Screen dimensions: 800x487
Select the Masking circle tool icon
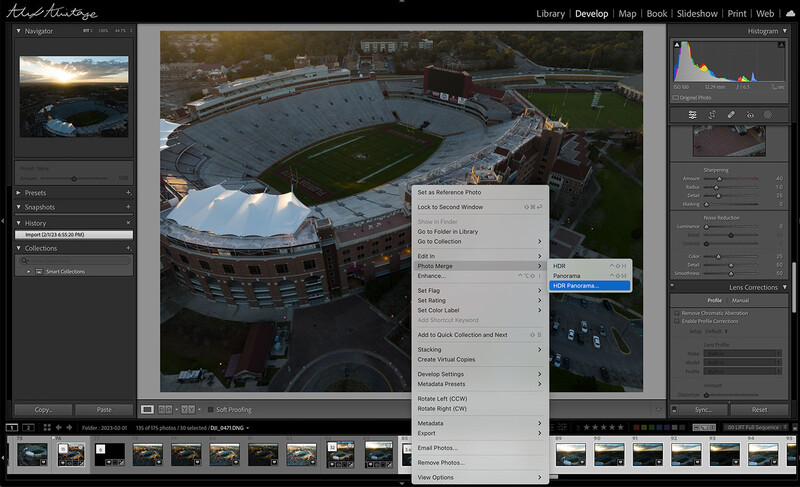[x=767, y=115]
